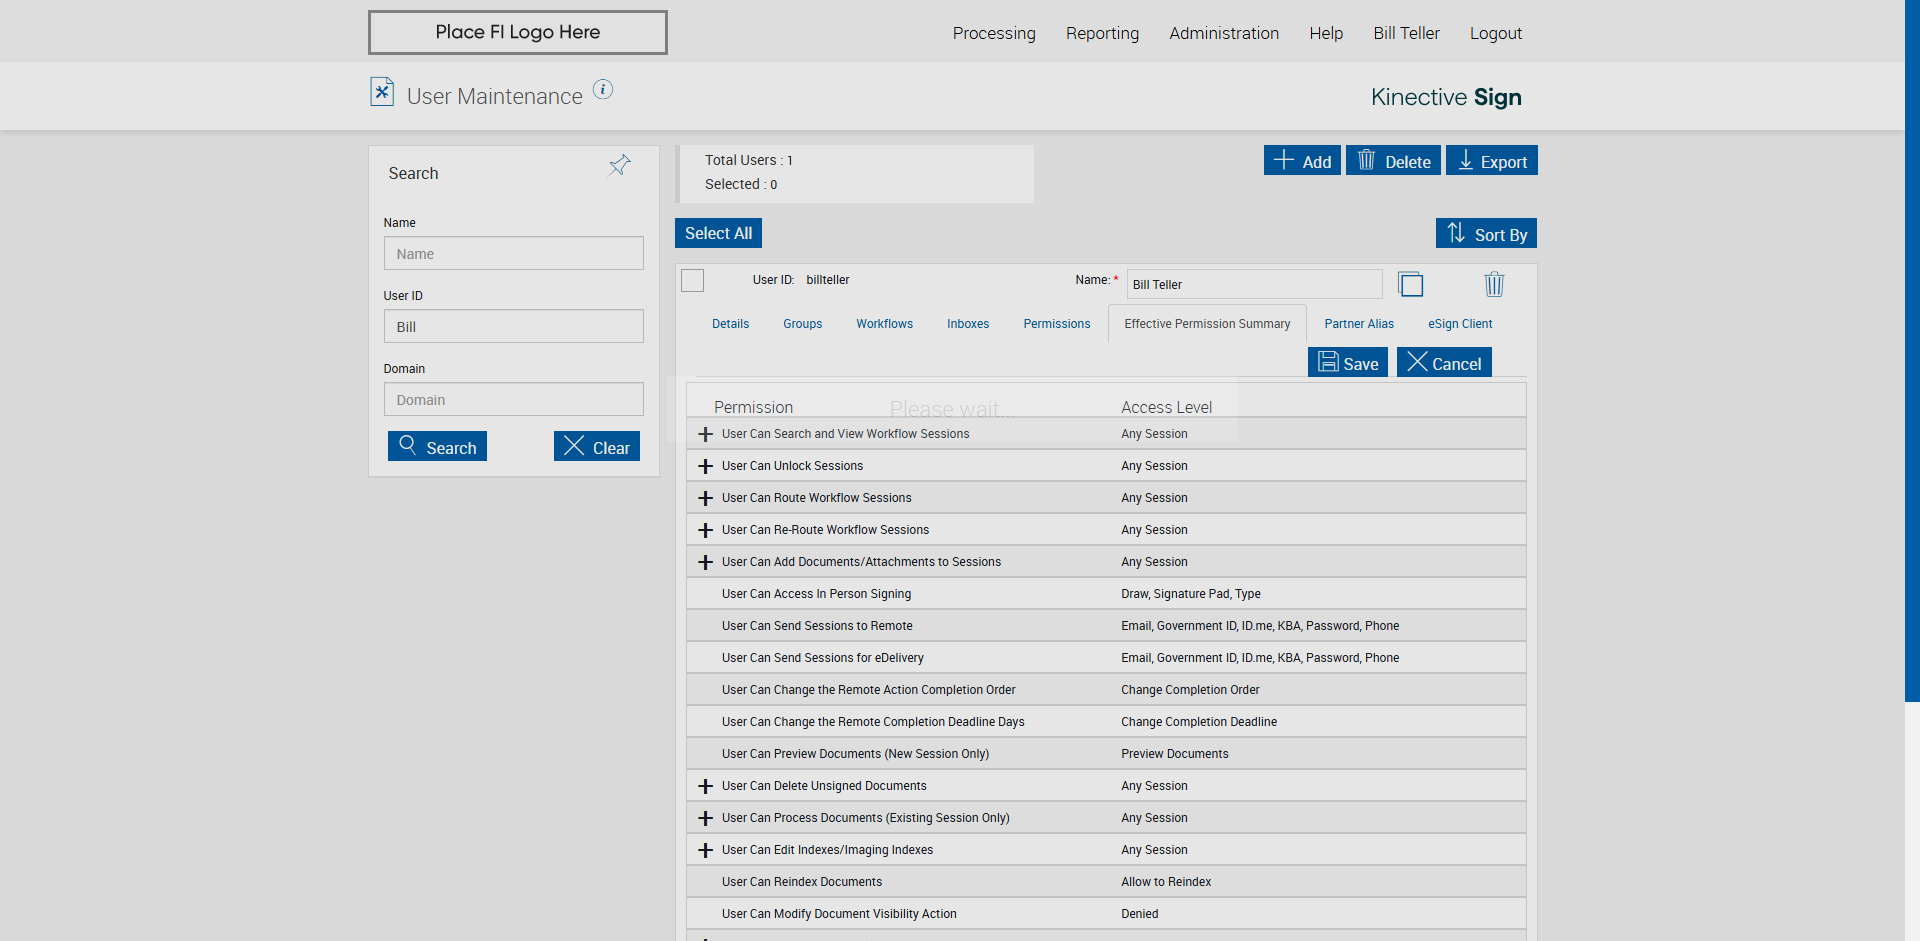1920x941 pixels.
Task: Open the Bill Teller user menu
Action: click(1406, 33)
